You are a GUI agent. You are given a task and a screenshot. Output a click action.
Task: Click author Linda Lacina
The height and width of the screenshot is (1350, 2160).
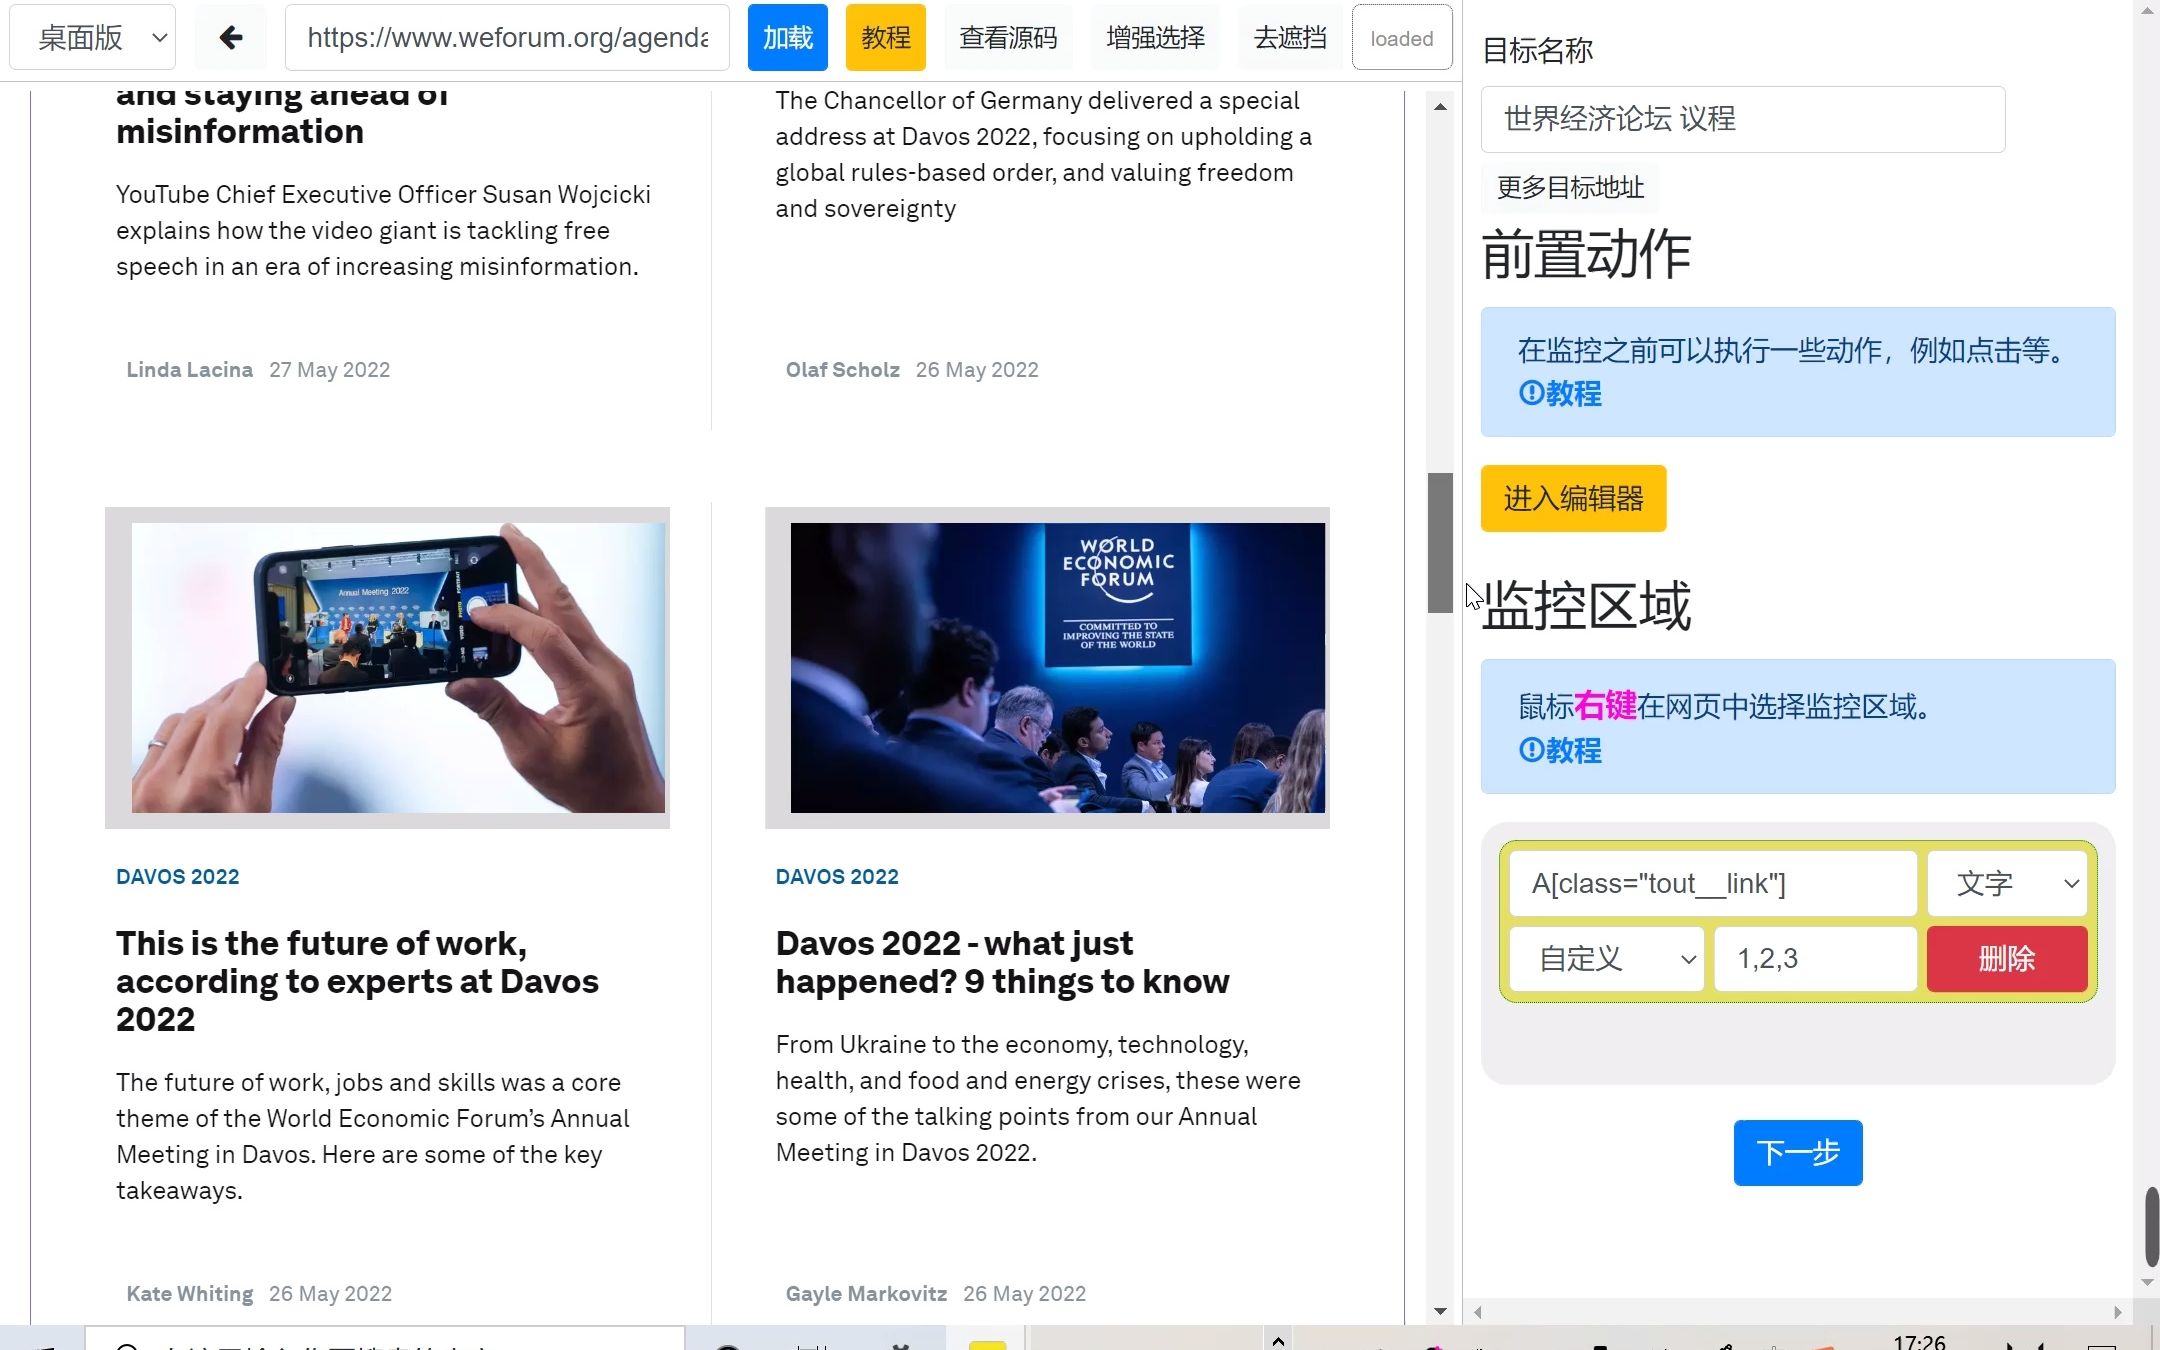point(189,370)
